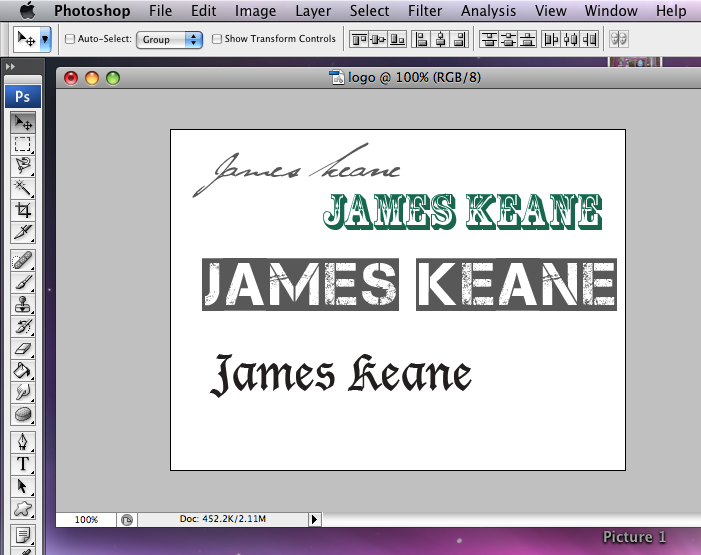This screenshot has width=701, height=555.
Task: Open the View menu
Action: (551, 10)
